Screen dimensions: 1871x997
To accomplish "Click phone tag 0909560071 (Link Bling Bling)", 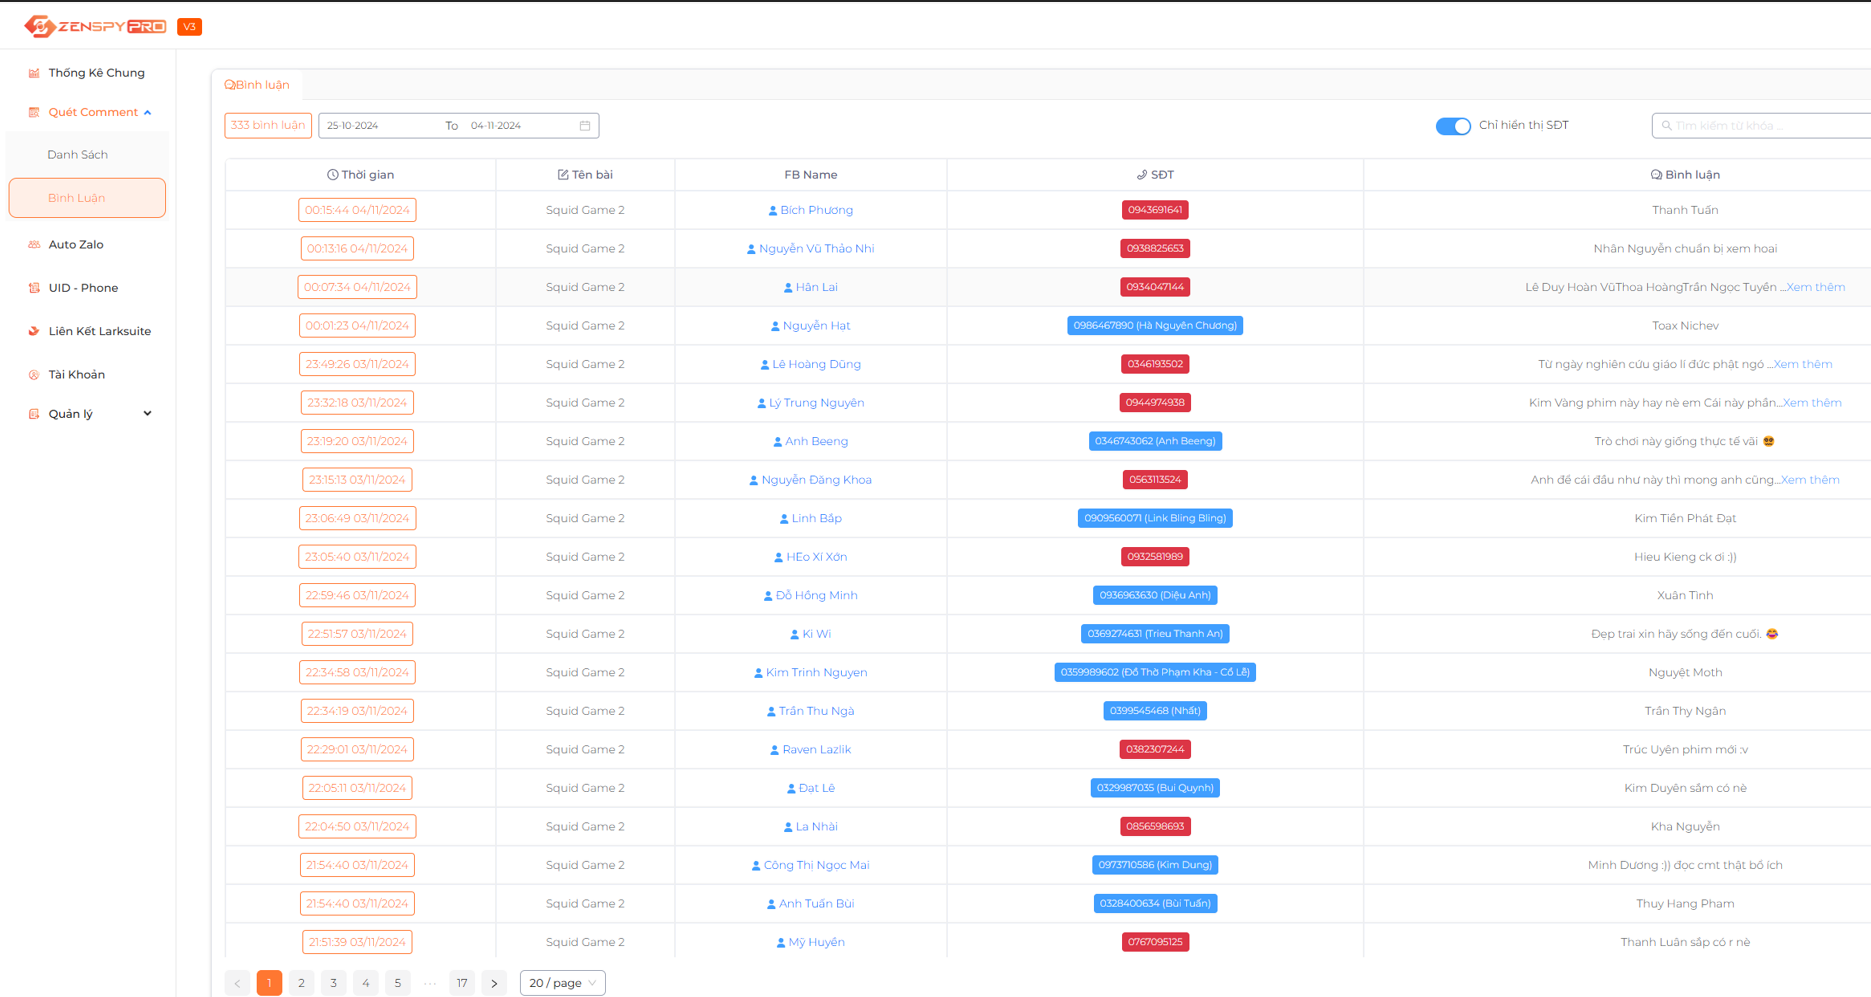I will point(1155,518).
